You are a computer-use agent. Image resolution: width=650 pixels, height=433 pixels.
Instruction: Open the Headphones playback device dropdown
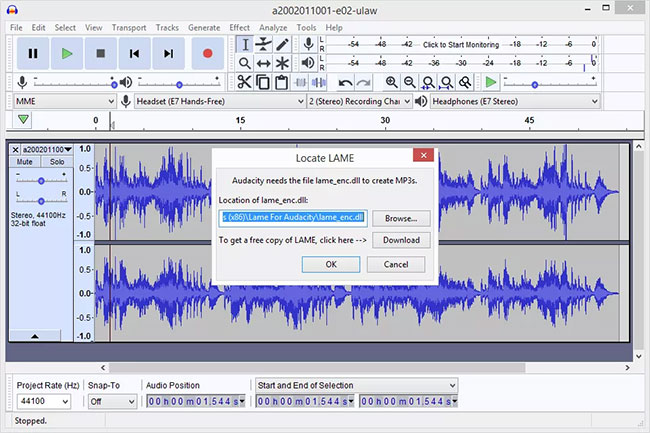pos(515,101)
